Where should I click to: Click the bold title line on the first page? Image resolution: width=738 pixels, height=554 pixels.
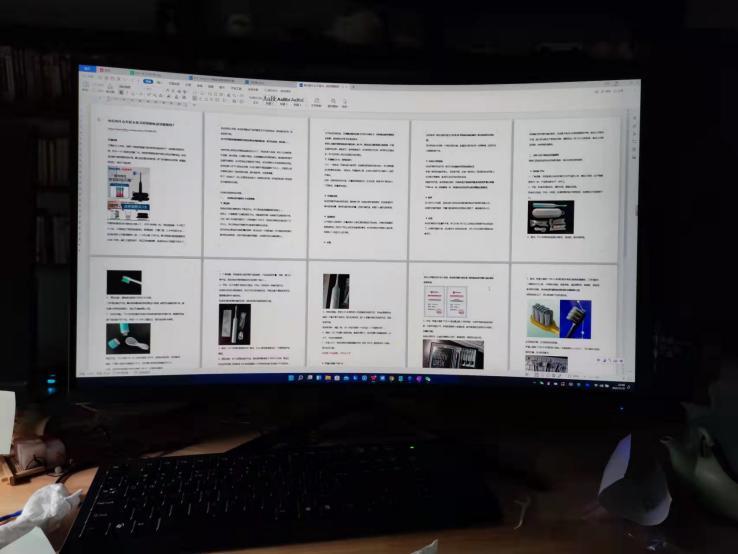point(141,125)
